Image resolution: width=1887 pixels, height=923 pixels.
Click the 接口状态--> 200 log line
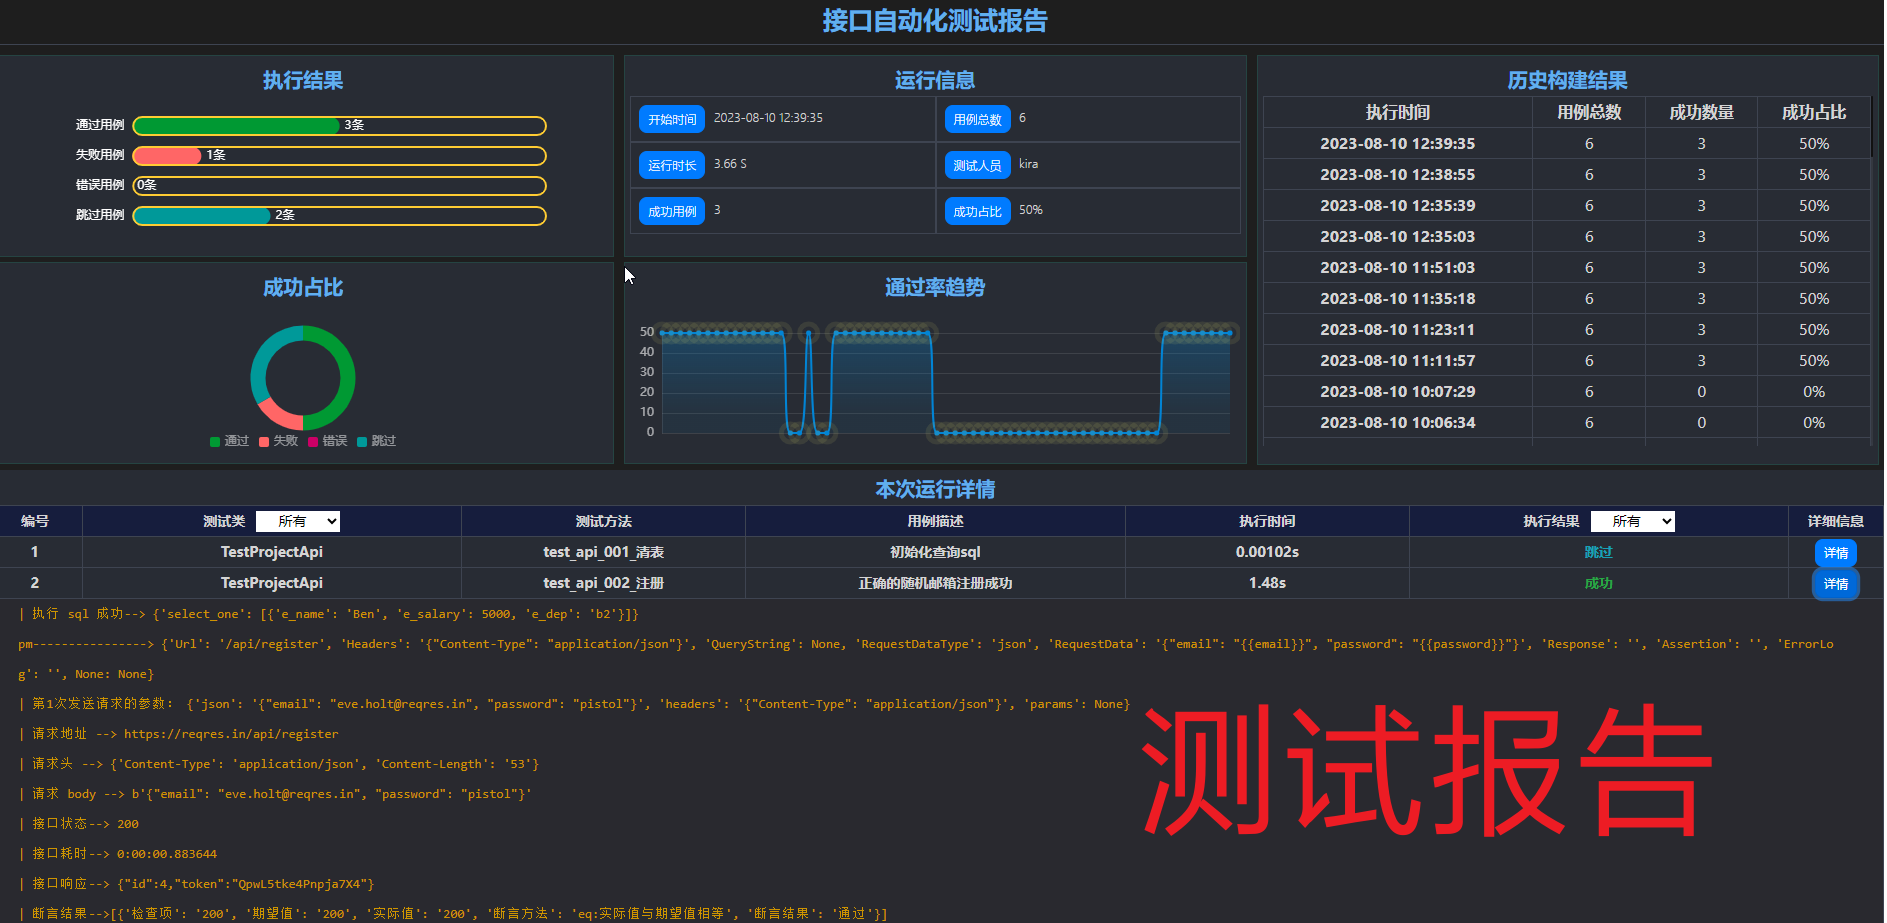tap(79, 824)
